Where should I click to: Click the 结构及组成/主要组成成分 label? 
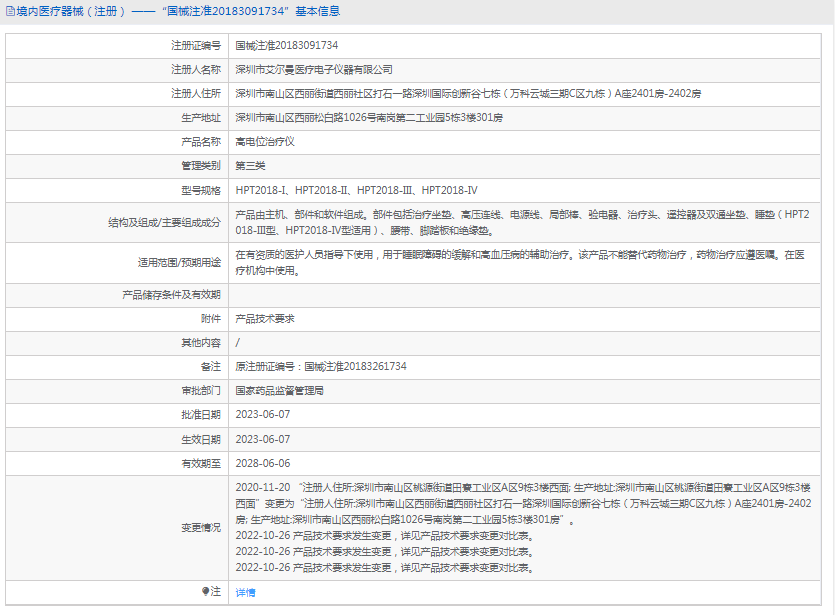(x=165, y=223)
